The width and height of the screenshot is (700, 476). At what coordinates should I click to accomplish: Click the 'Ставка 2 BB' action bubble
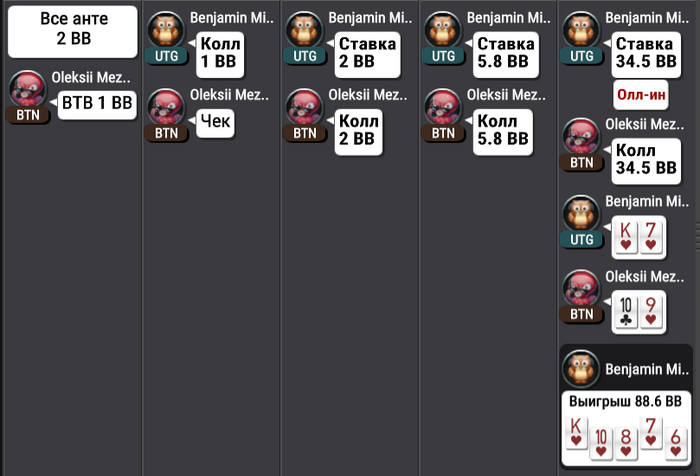[x=367, y=54]
